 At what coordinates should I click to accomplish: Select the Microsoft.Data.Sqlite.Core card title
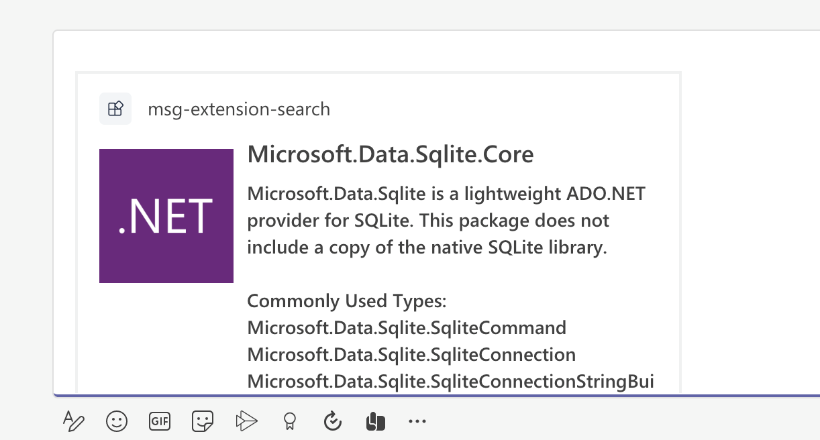click(390, 154)
